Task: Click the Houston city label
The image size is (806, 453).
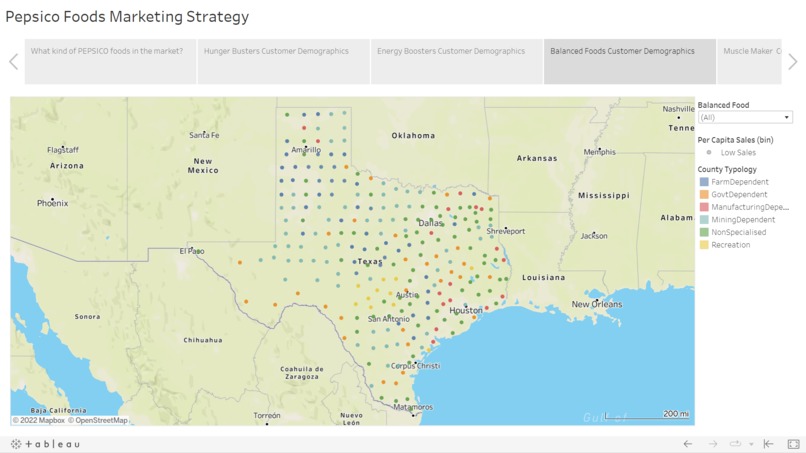Action: [466, 311]
